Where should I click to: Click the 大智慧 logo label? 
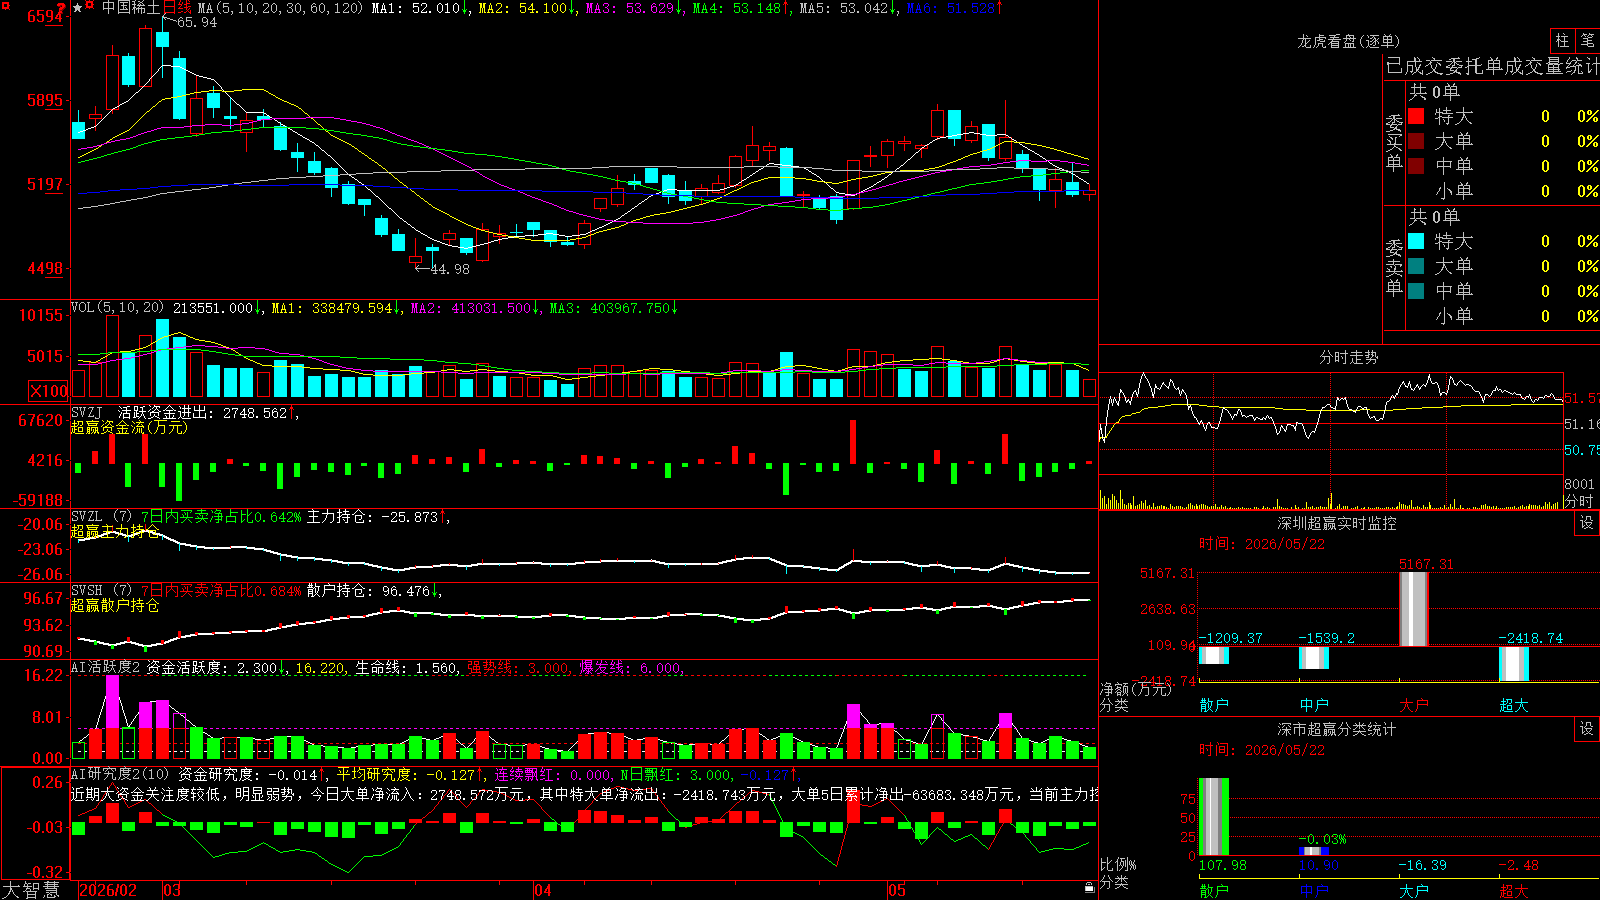point(31,890)
